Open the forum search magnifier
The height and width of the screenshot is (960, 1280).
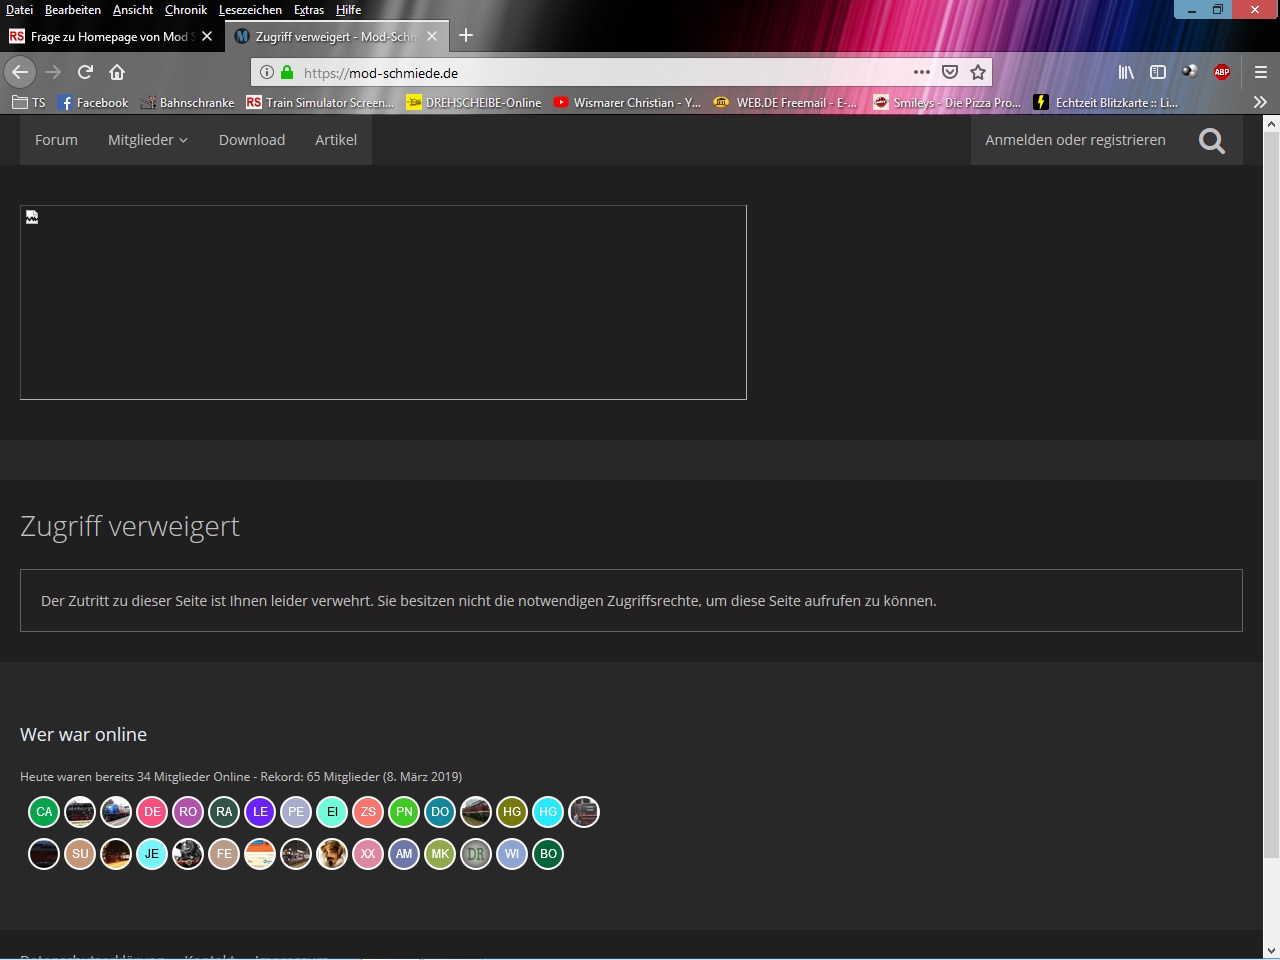(1212, 141)
